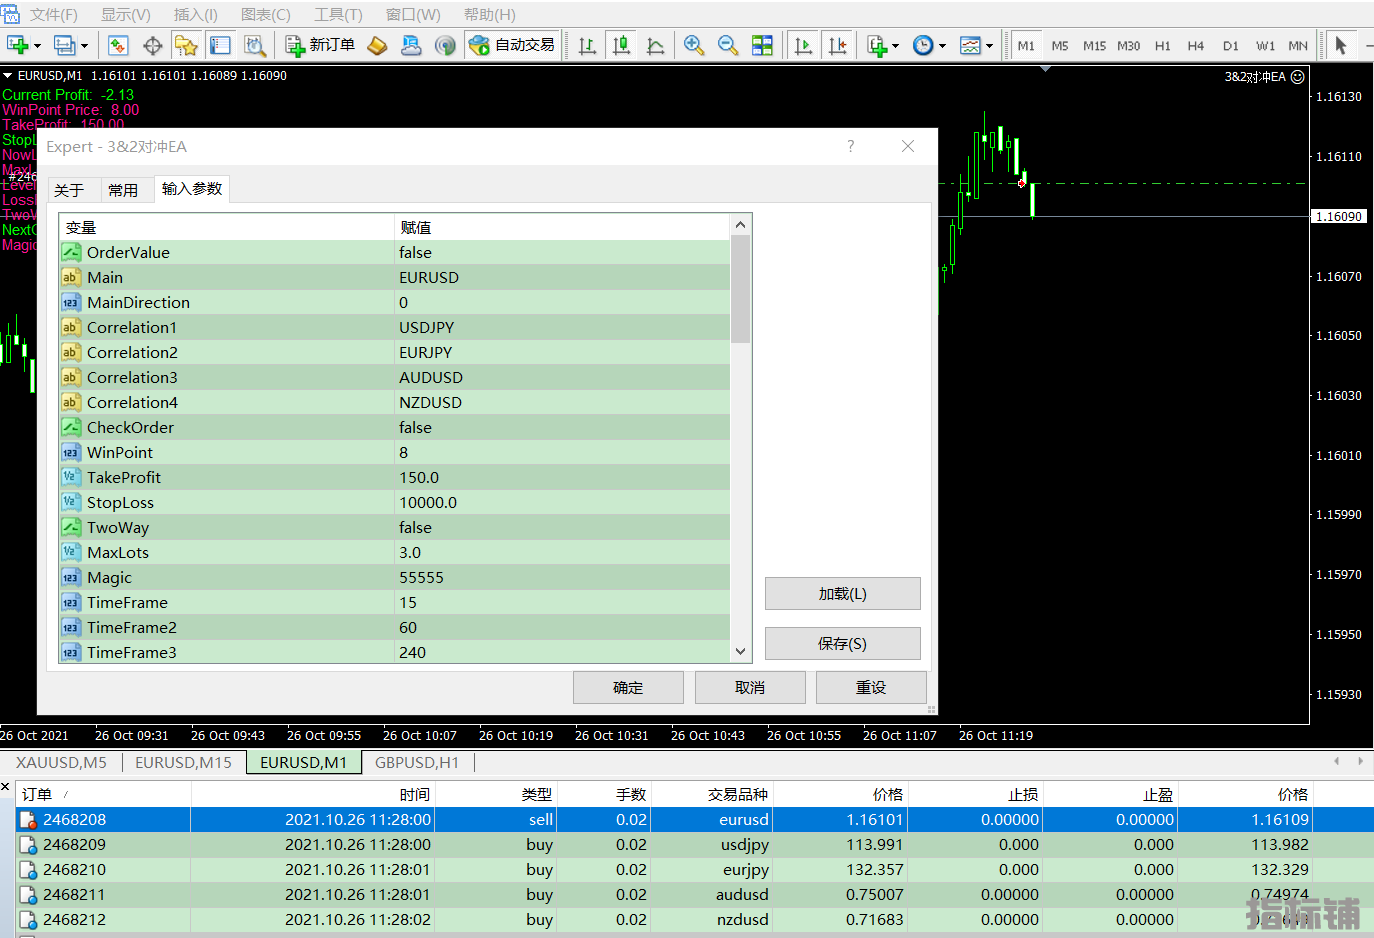
Task: Open the signals radio-wave icon
Action: 445,45
